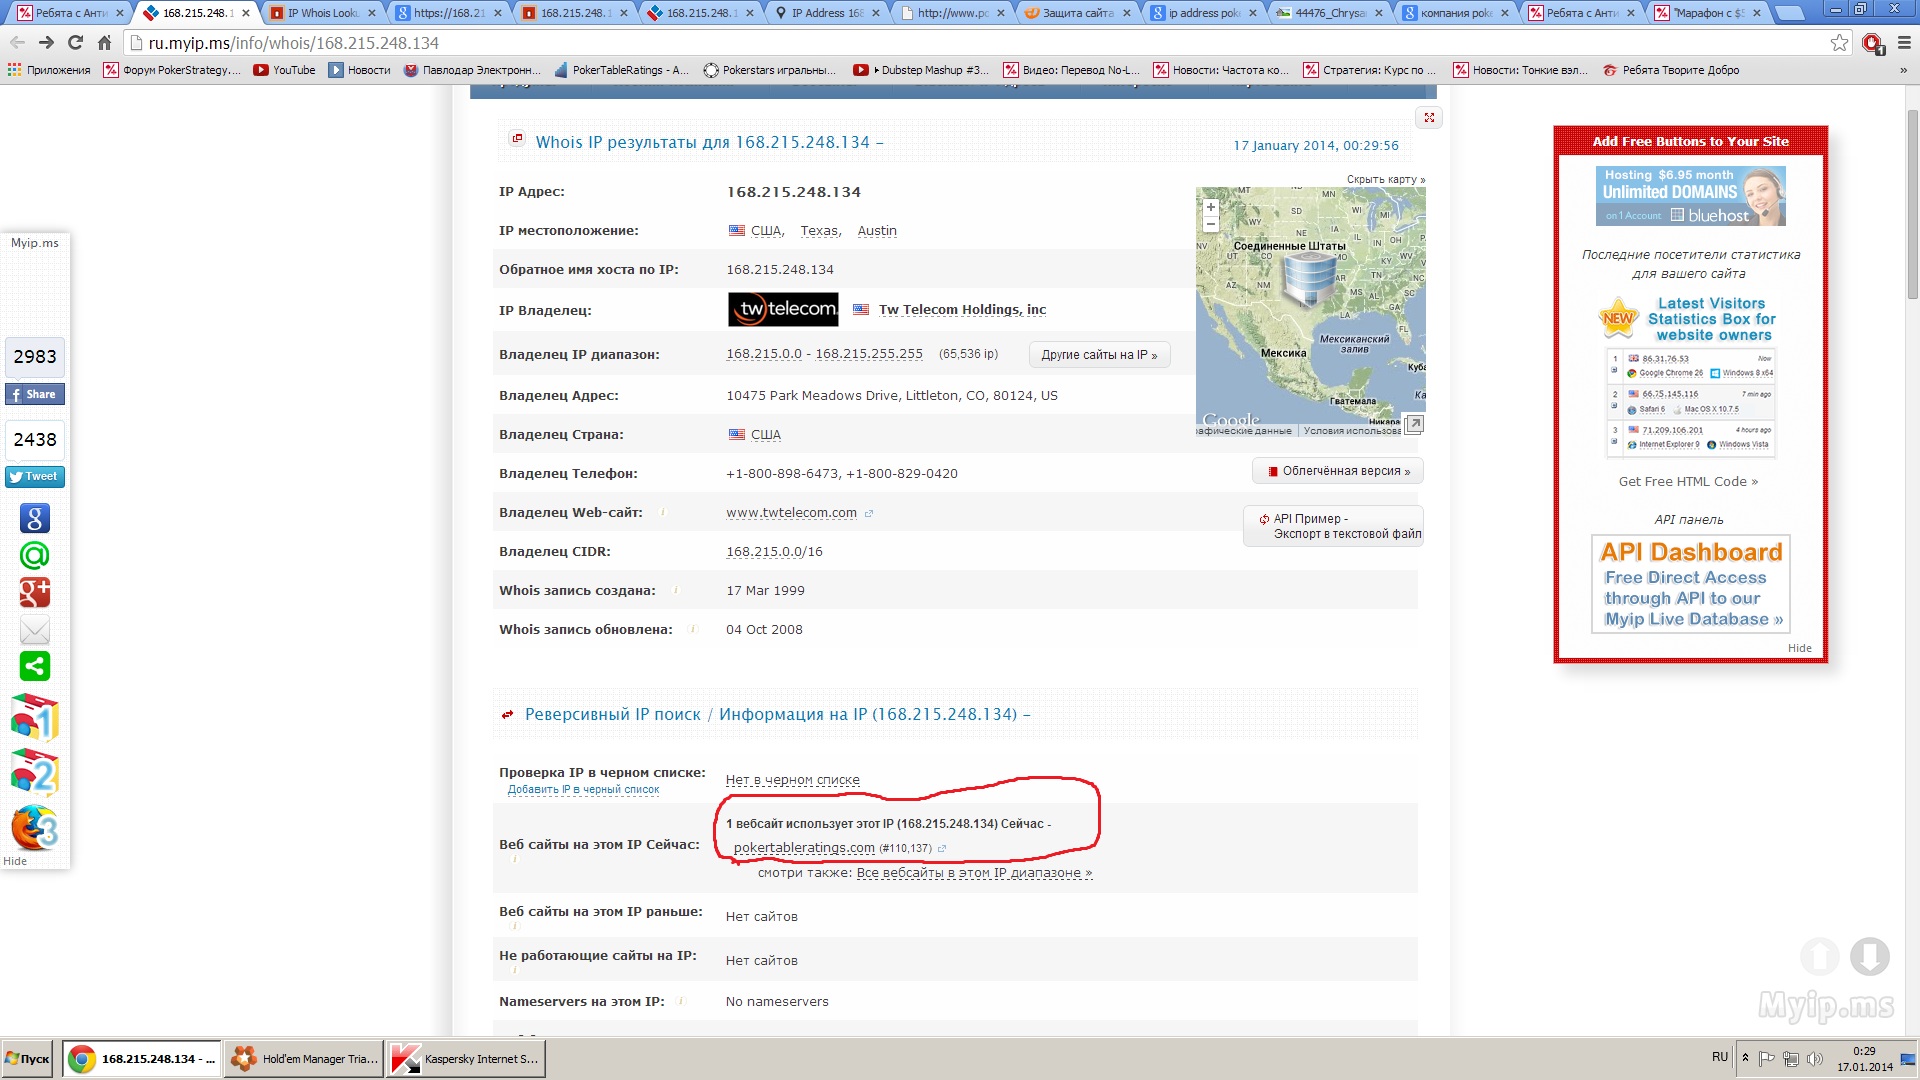
Task: Click the green Mail.ru @ share icon
Action: pos(35,555)
